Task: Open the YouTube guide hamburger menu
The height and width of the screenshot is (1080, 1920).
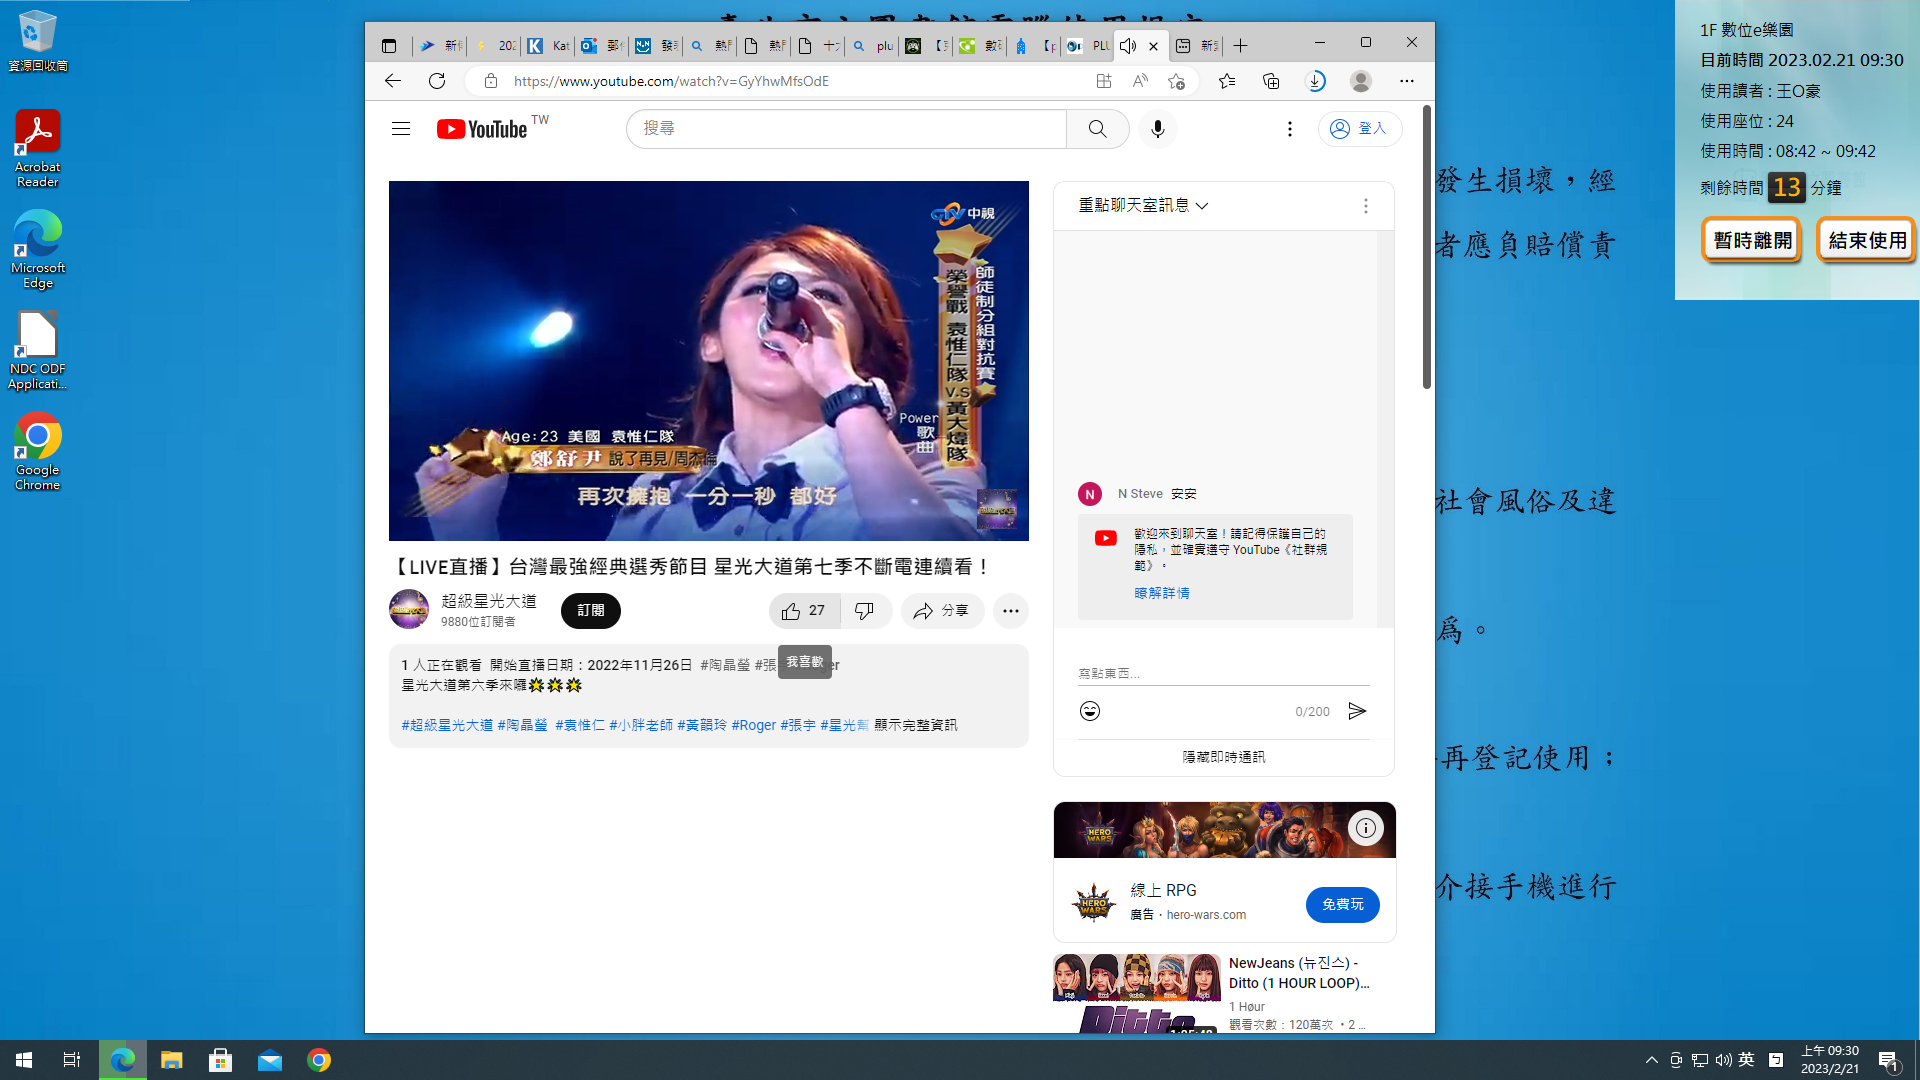Action: pos(401,129)
